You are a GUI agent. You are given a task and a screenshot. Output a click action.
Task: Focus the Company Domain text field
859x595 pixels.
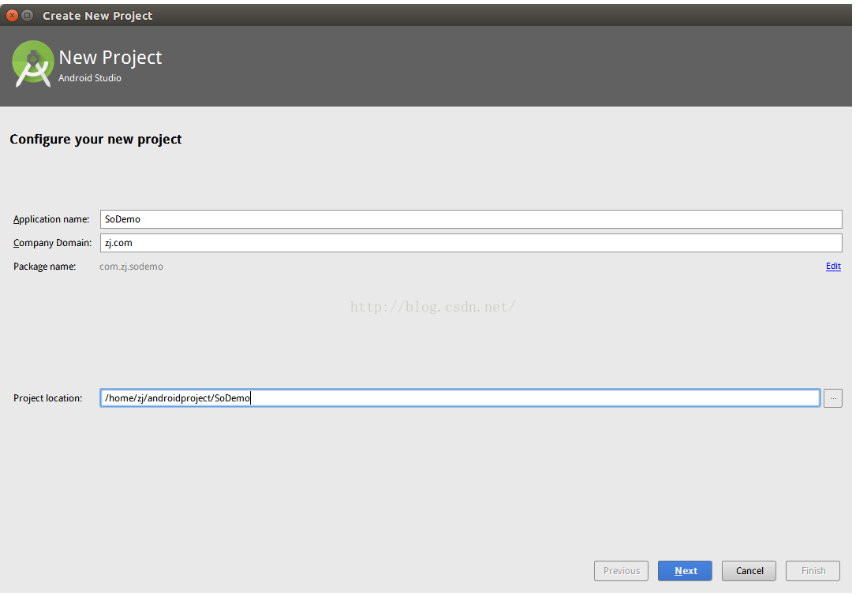470,243
